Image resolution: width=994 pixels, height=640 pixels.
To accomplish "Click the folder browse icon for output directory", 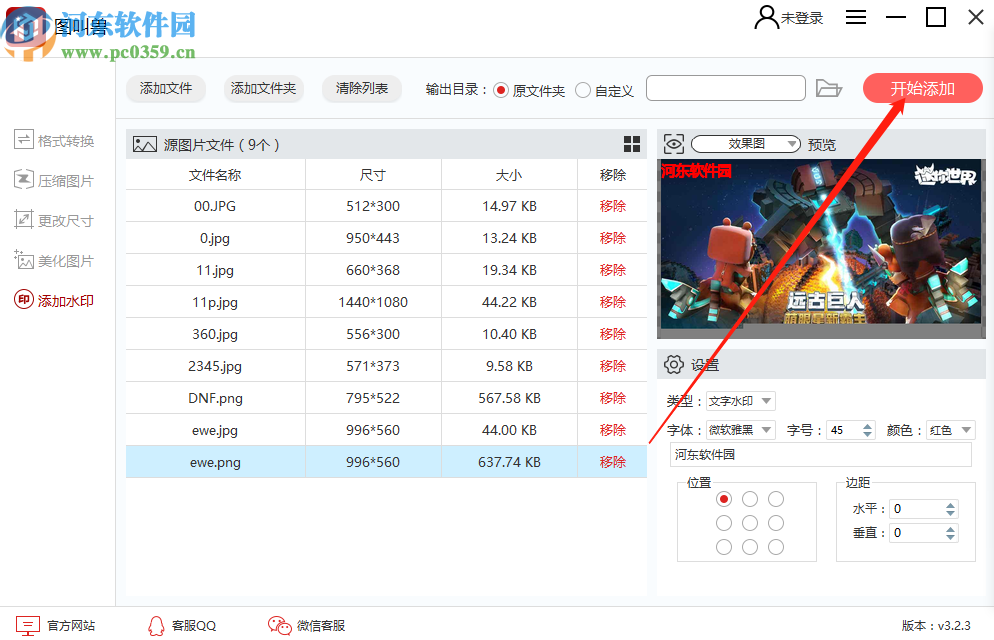I will point(829,88).
